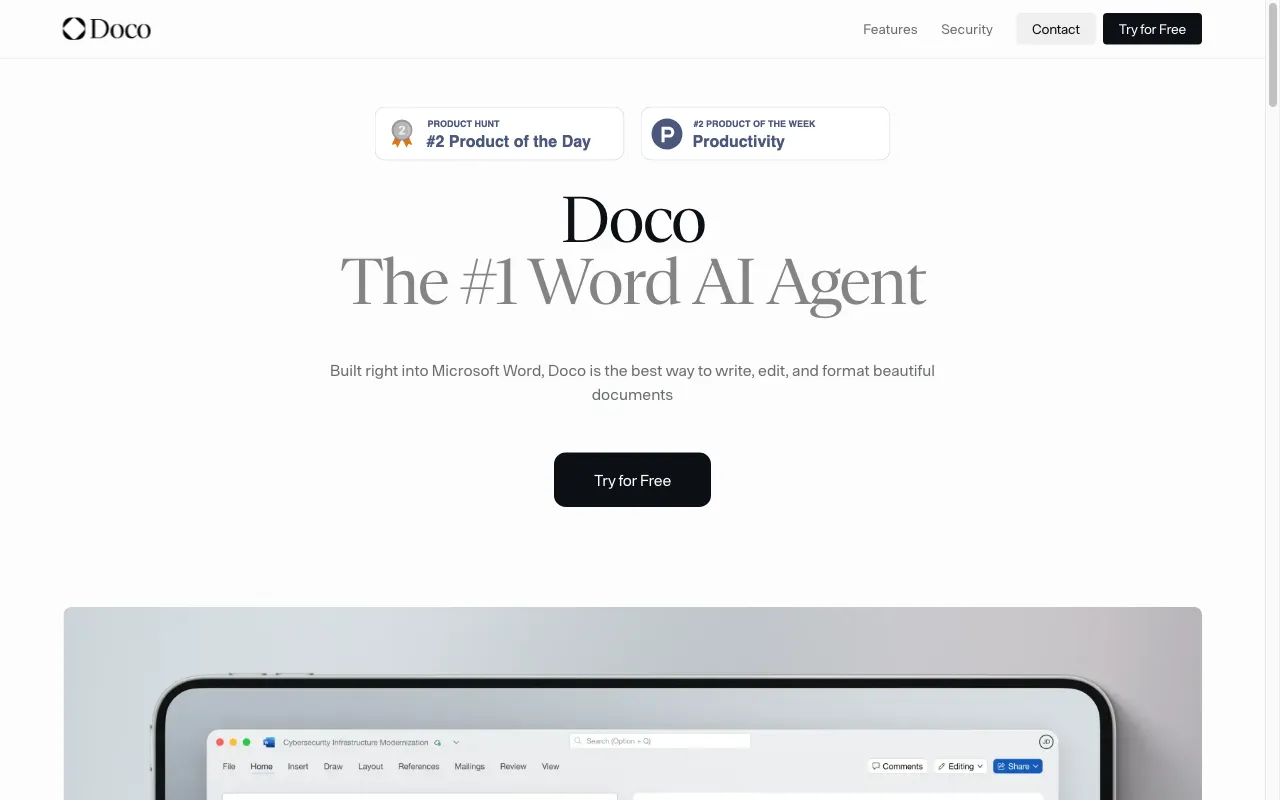Expand the chevron next to the document title
This screenshot has height=800, width=1280.
coord(456,743)
